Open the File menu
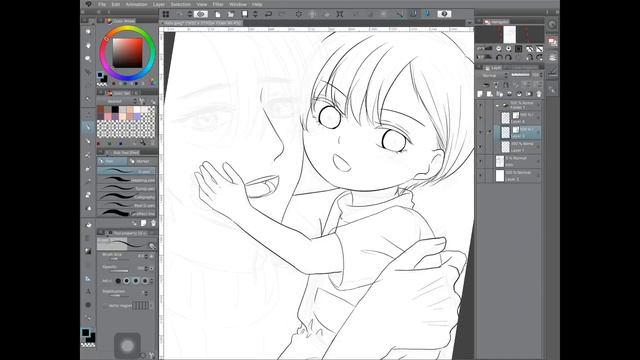 (x=102, y=4)
